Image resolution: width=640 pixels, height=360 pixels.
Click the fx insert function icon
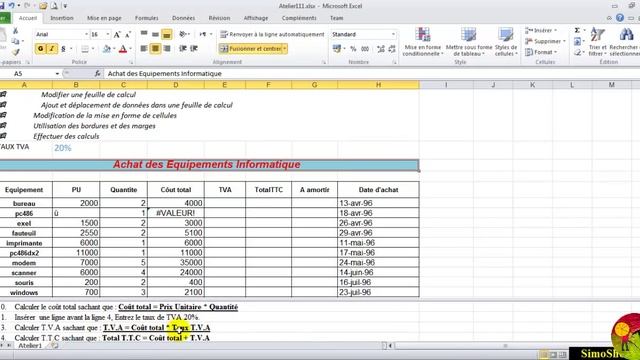(98, 73)
